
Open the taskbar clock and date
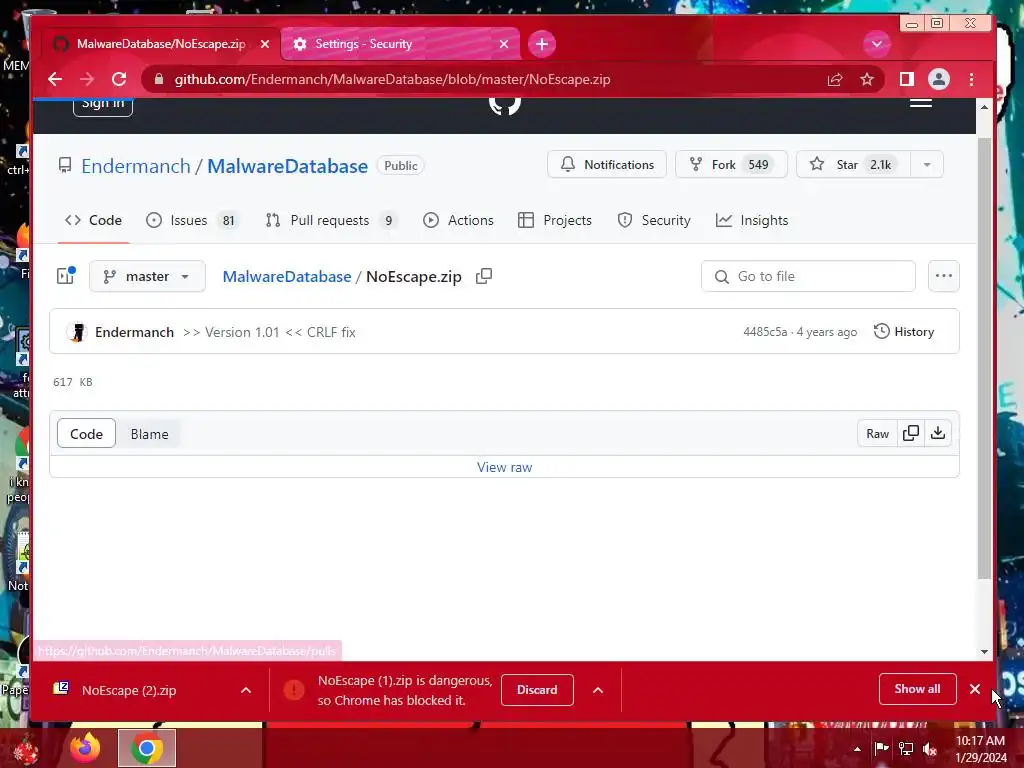point(981,749)
